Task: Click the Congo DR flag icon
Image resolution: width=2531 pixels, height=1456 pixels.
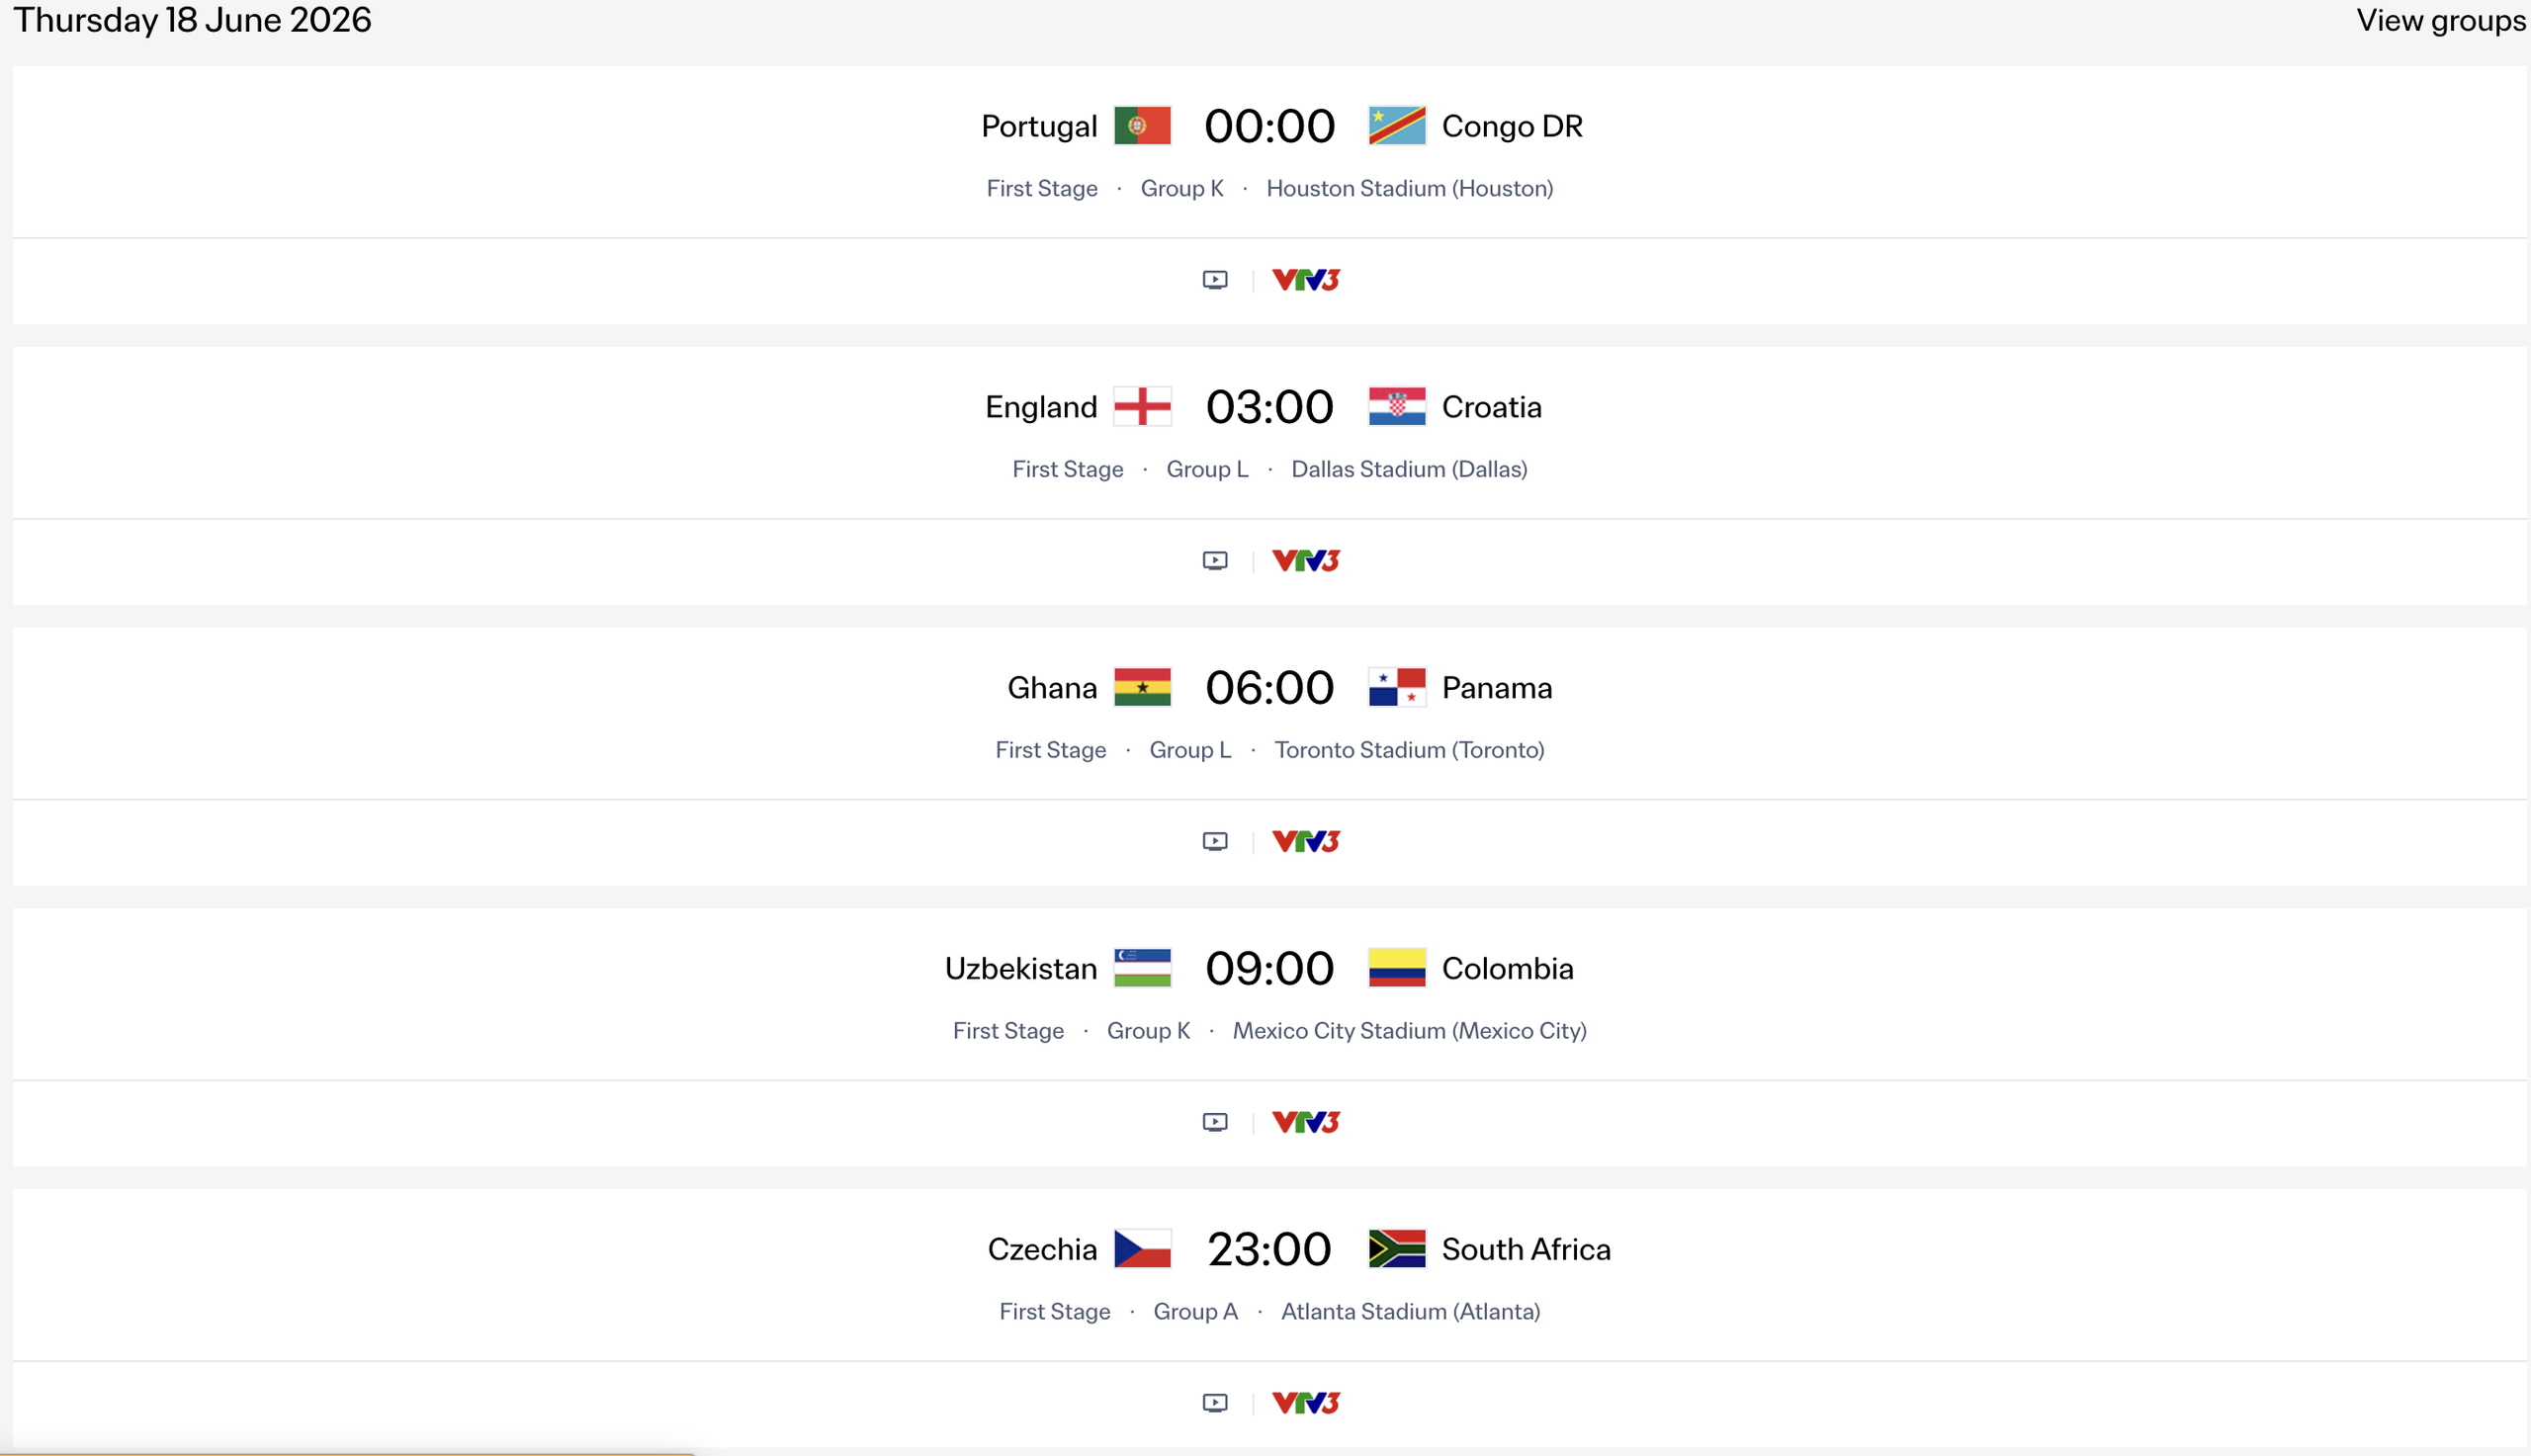Action: pyautogui.click(x=1396, y=126)
